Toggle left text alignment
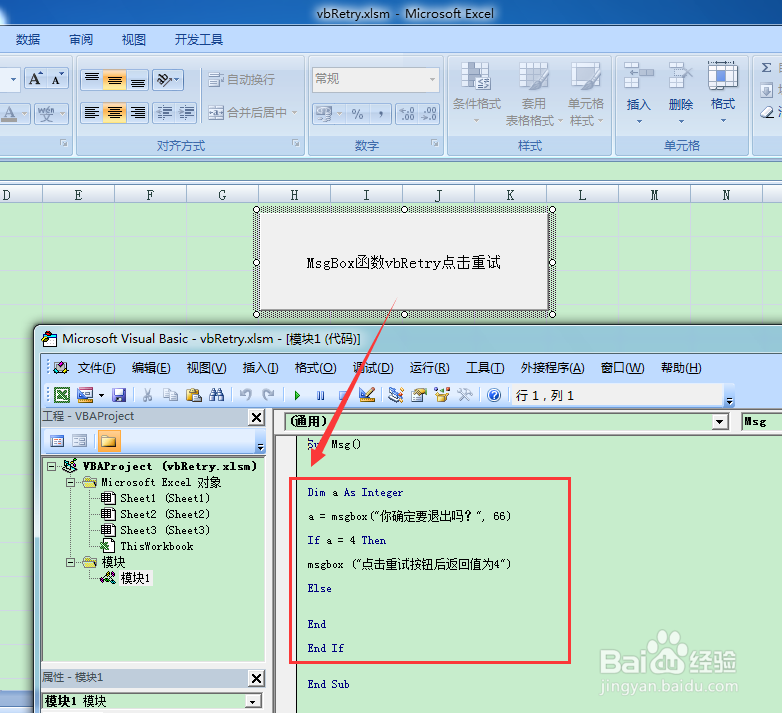 coord(92,113)
